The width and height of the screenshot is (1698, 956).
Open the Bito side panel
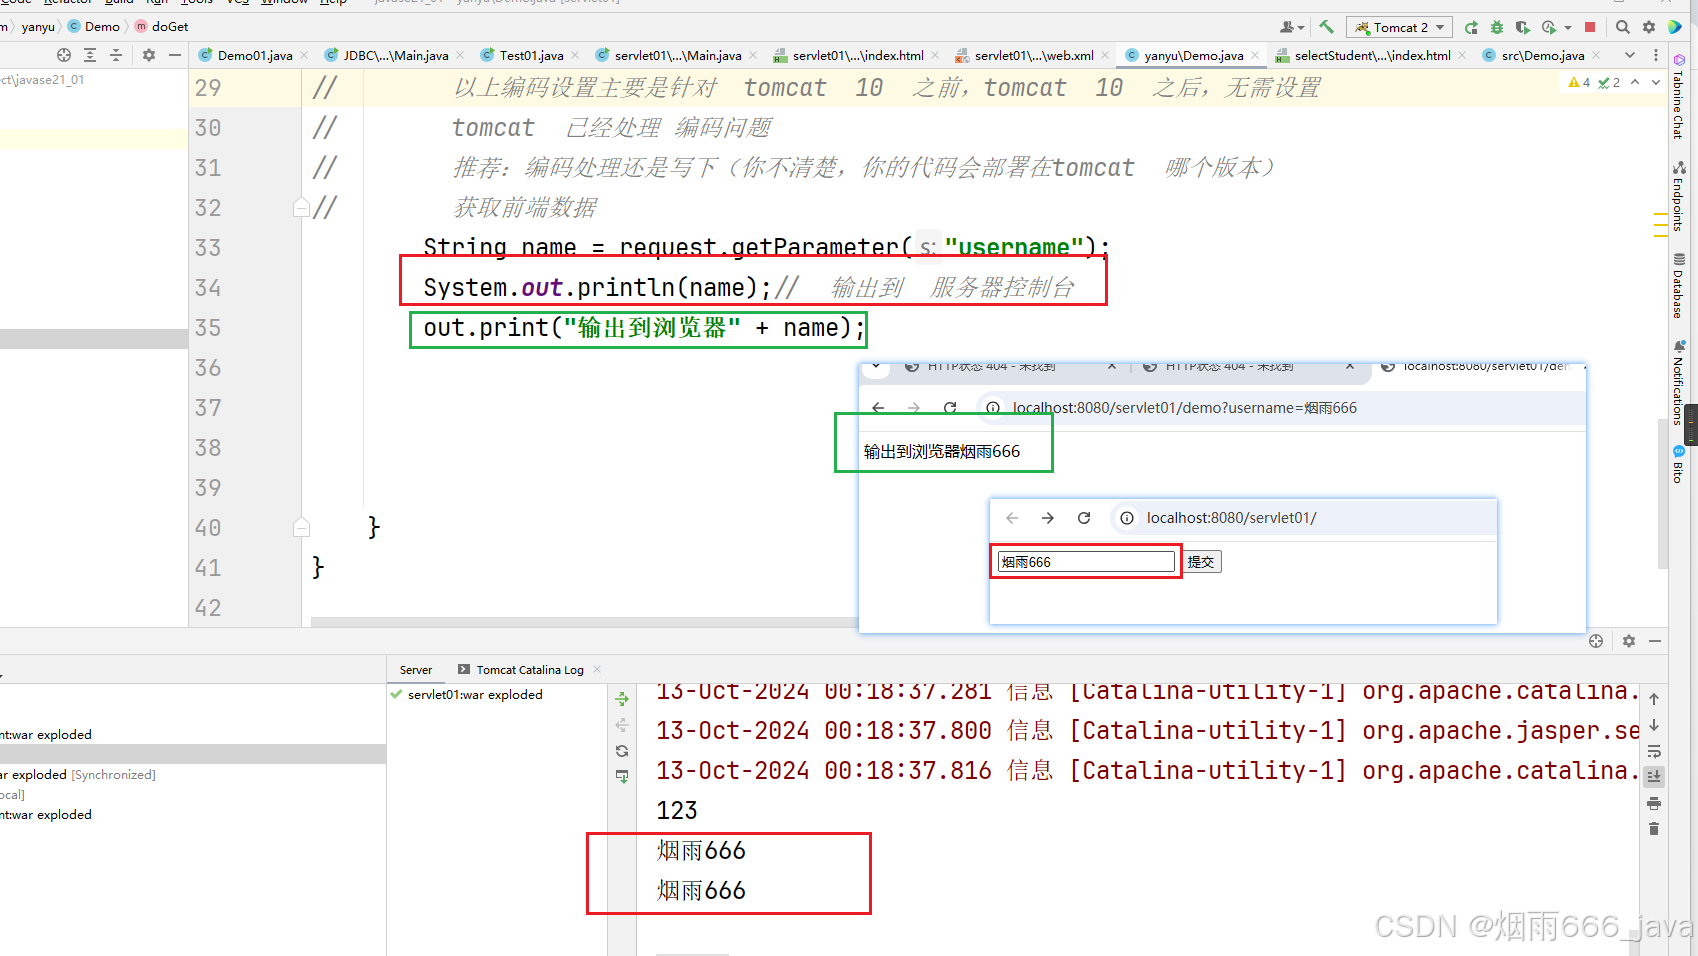coord(1679,464)
